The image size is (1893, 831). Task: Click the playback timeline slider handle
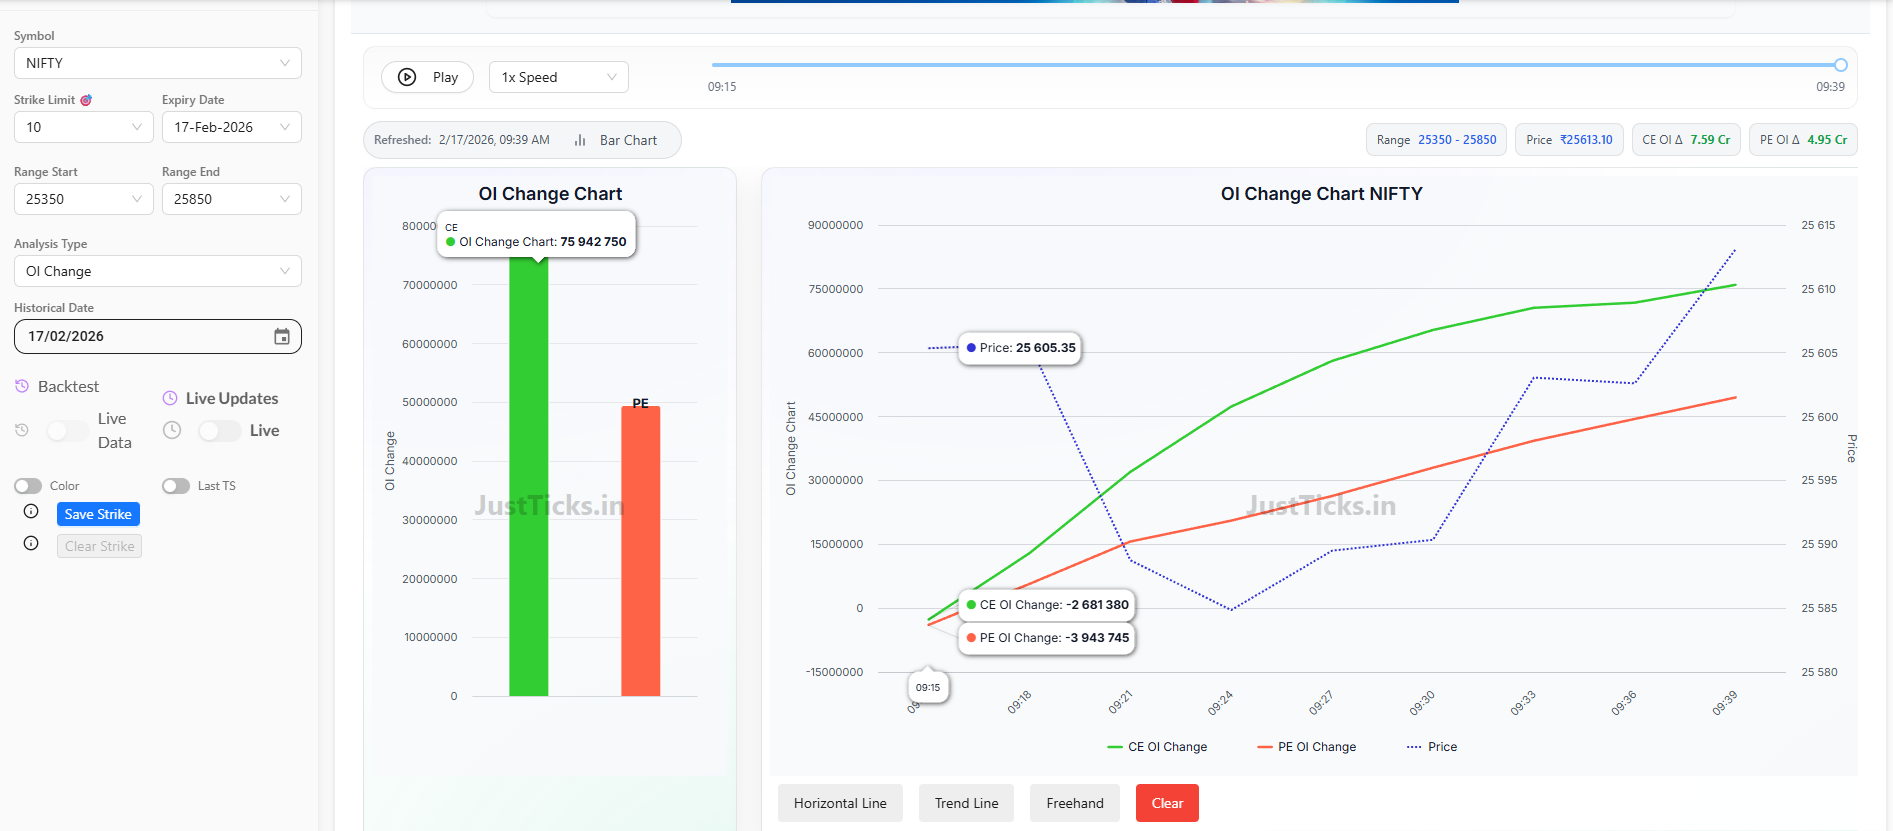click(1840, 65)
